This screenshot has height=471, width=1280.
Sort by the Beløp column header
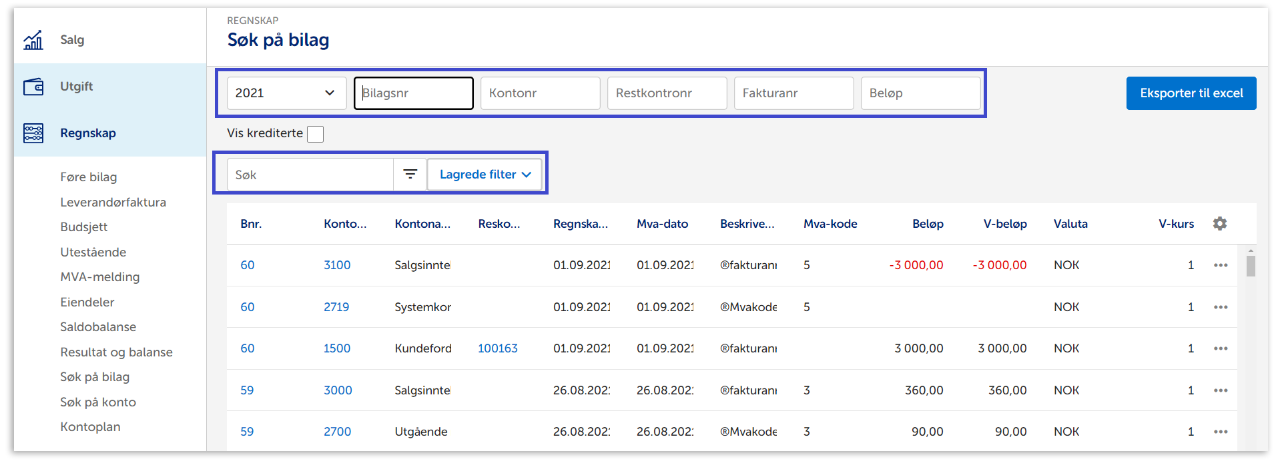tap(927, 224)
